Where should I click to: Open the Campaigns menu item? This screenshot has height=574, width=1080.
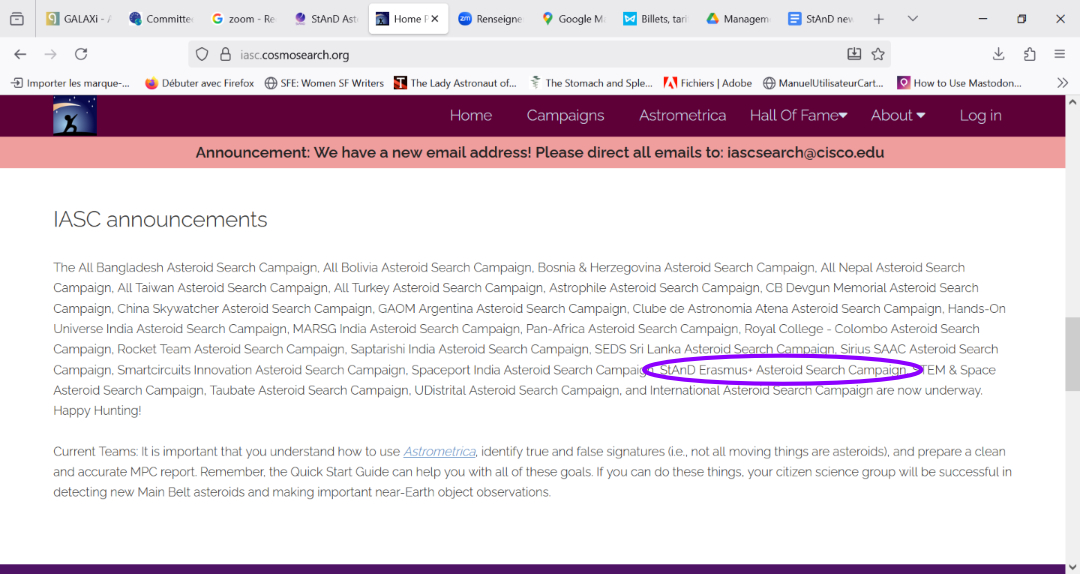565,115
